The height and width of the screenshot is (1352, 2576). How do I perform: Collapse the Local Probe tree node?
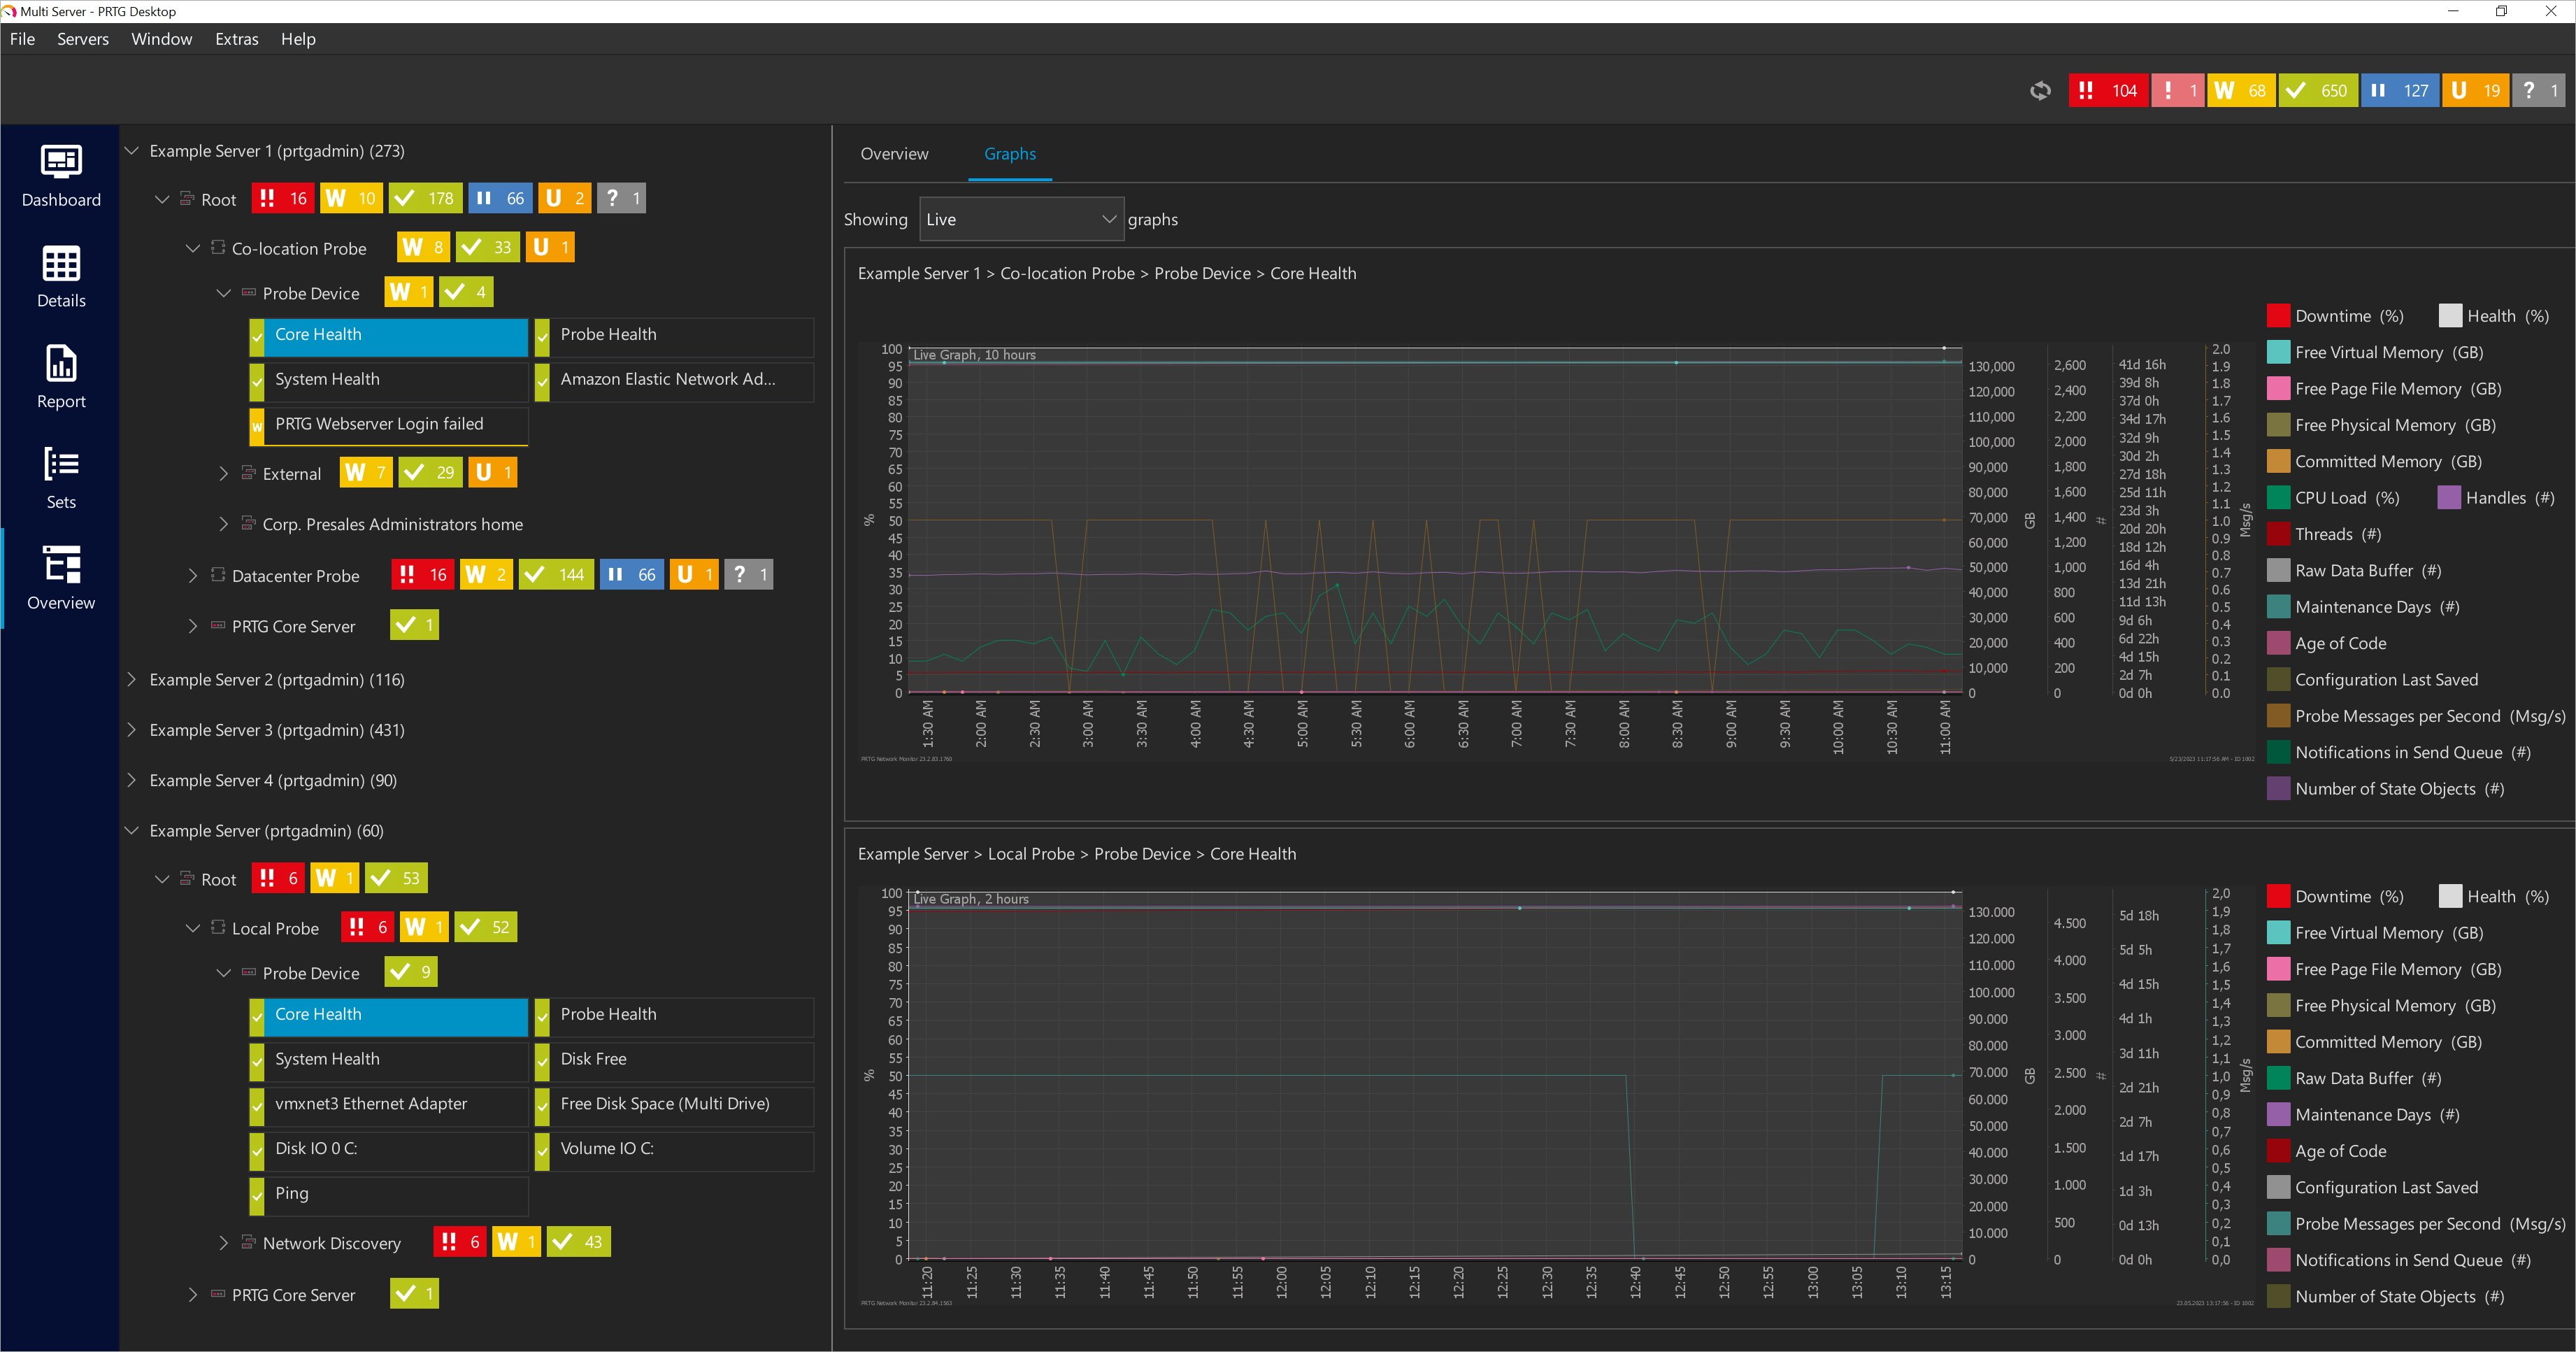point(193,928)
